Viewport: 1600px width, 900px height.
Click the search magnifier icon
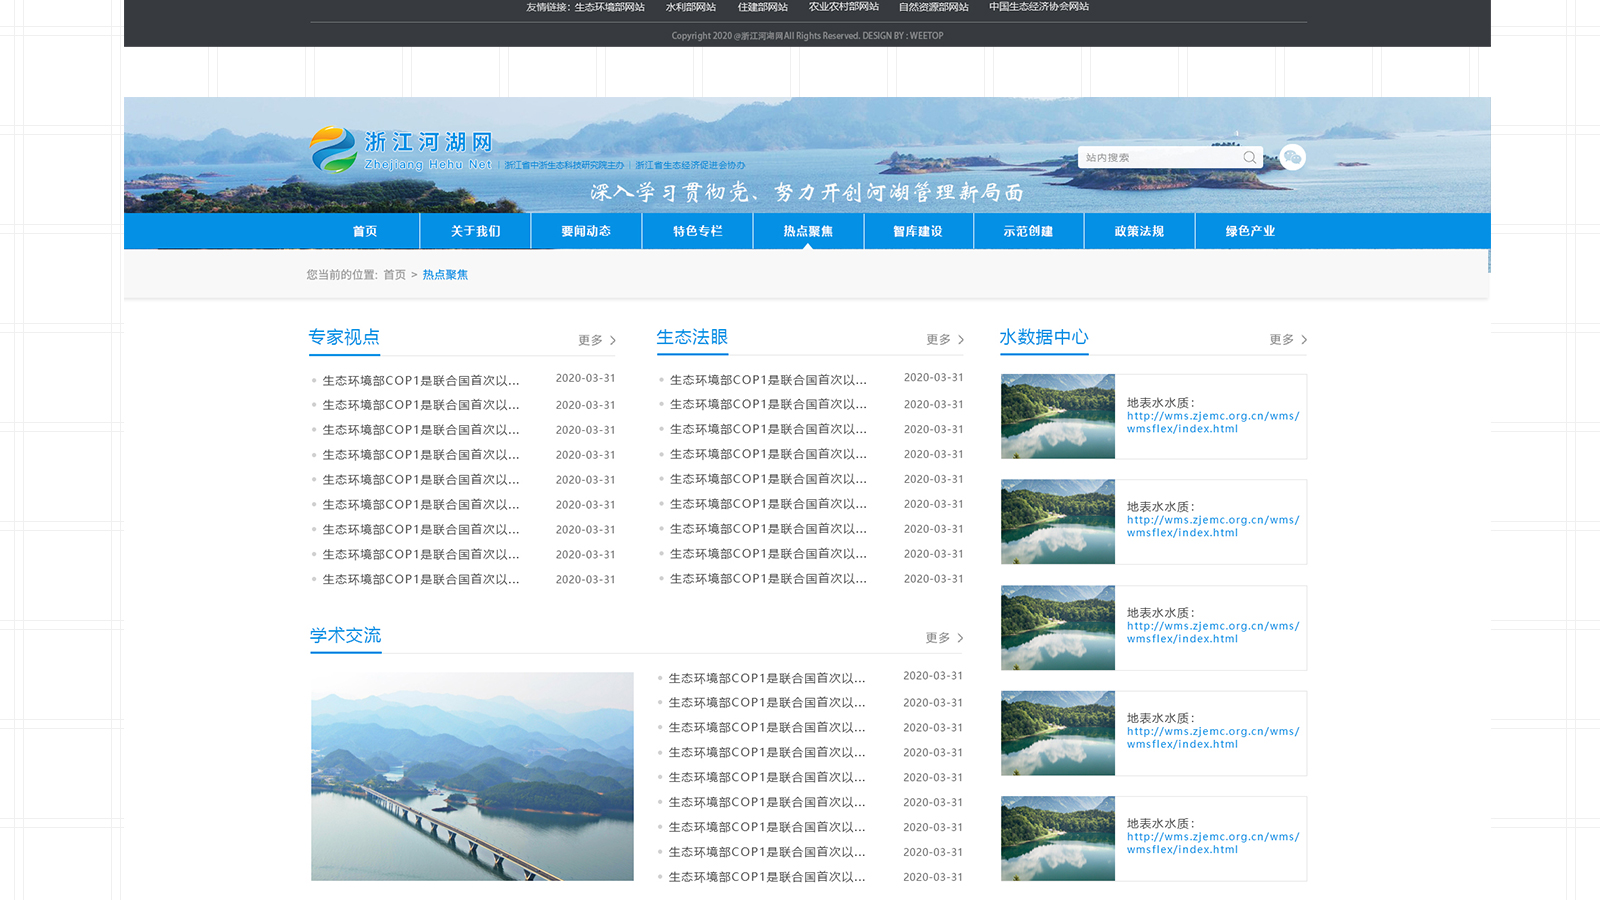tap(1249, 157)
